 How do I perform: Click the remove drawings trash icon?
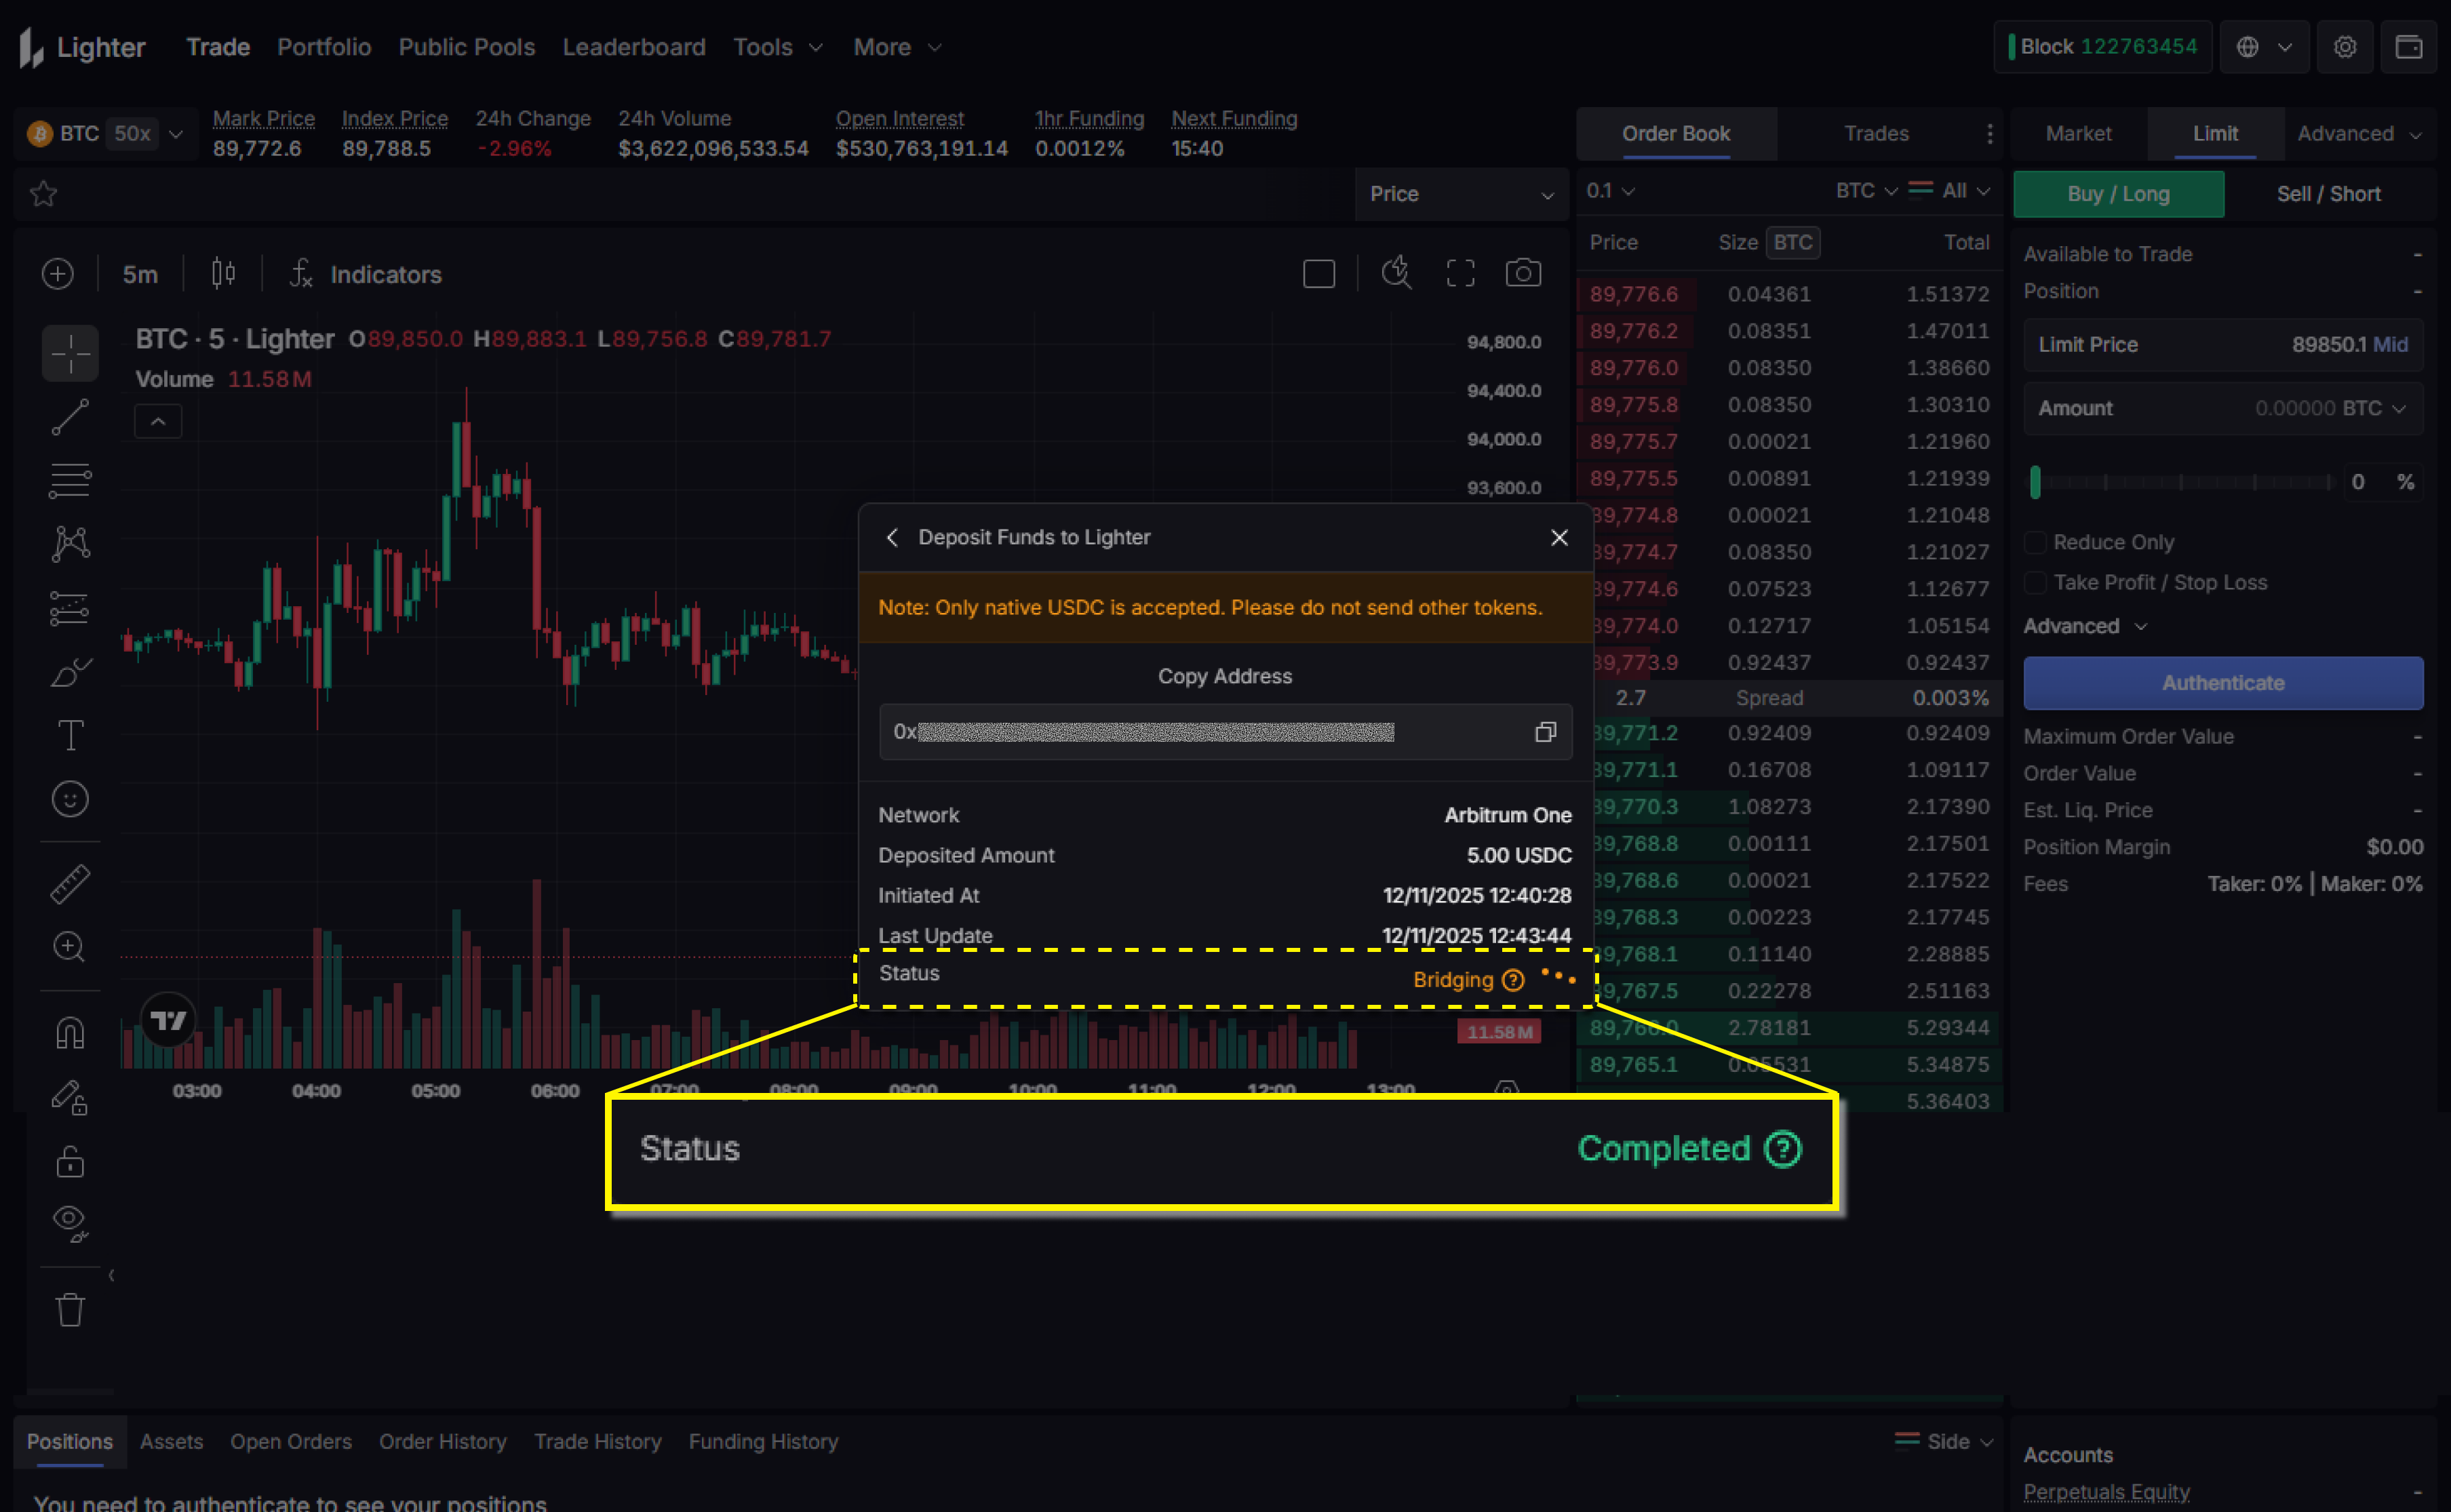pos(70,1310)
